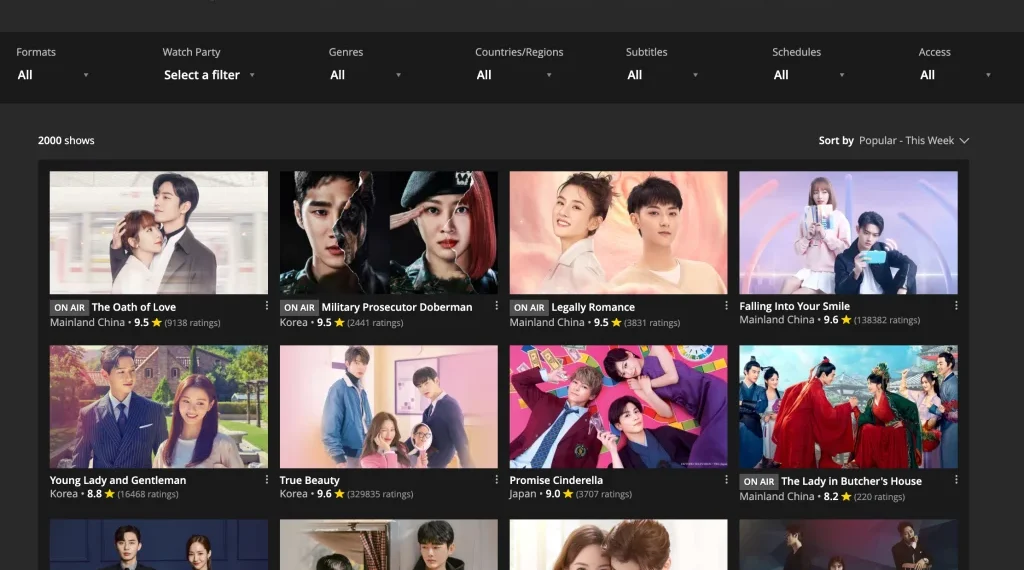Click '(138382 ratings)' under Falling Into Your Smile
The height and width of the screenshot is (570, 1024).
(x=887, y=320)
